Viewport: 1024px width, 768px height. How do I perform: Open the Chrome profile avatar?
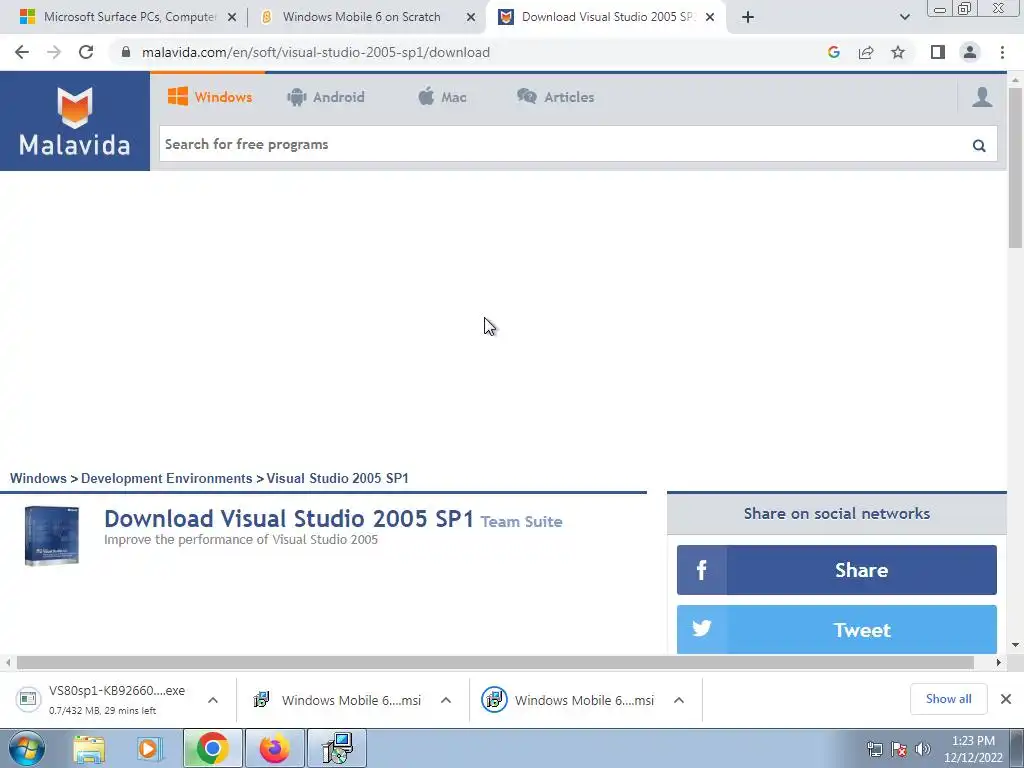click(x=970, y=52)
